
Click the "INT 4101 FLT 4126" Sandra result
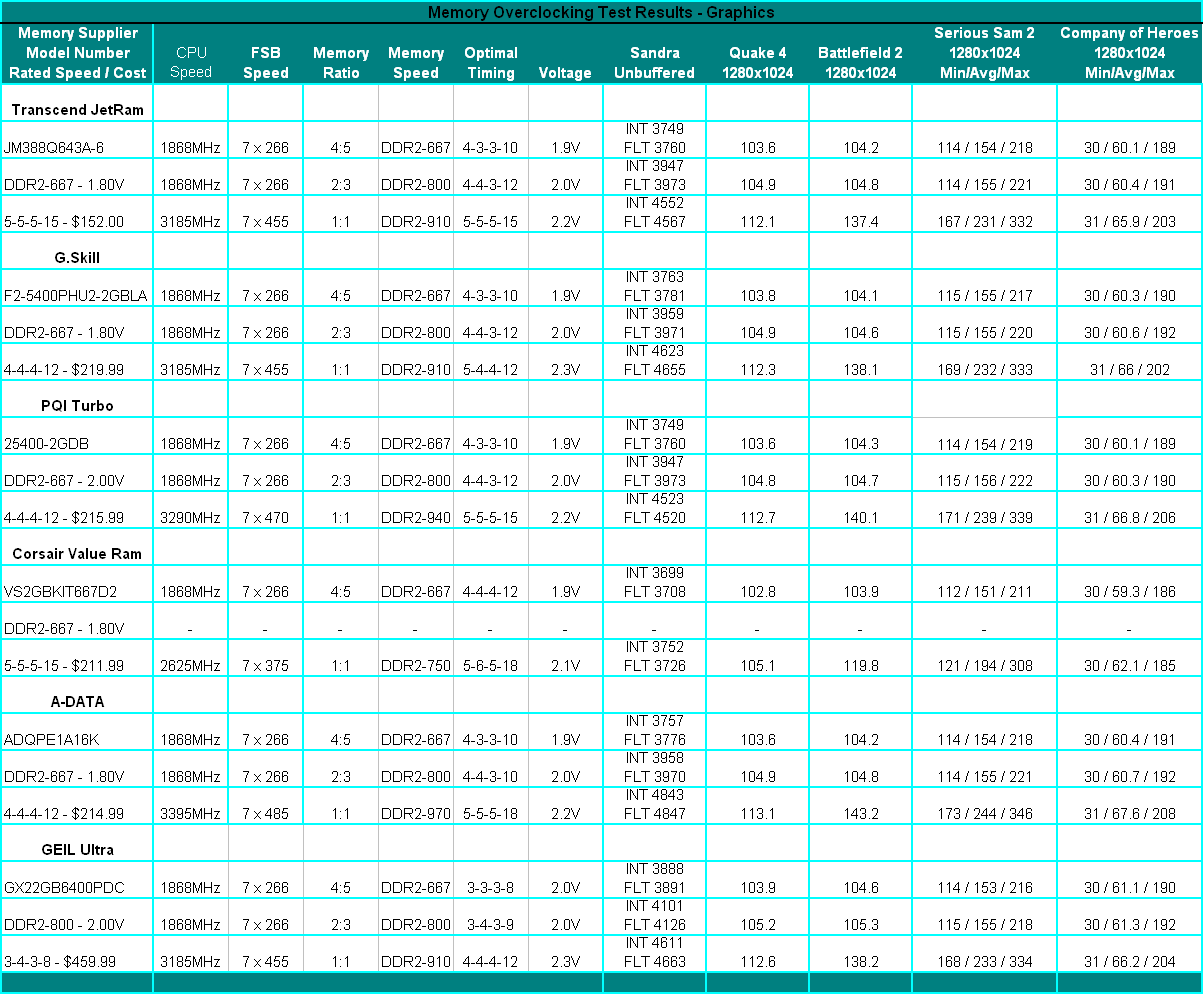pos(655,914)
